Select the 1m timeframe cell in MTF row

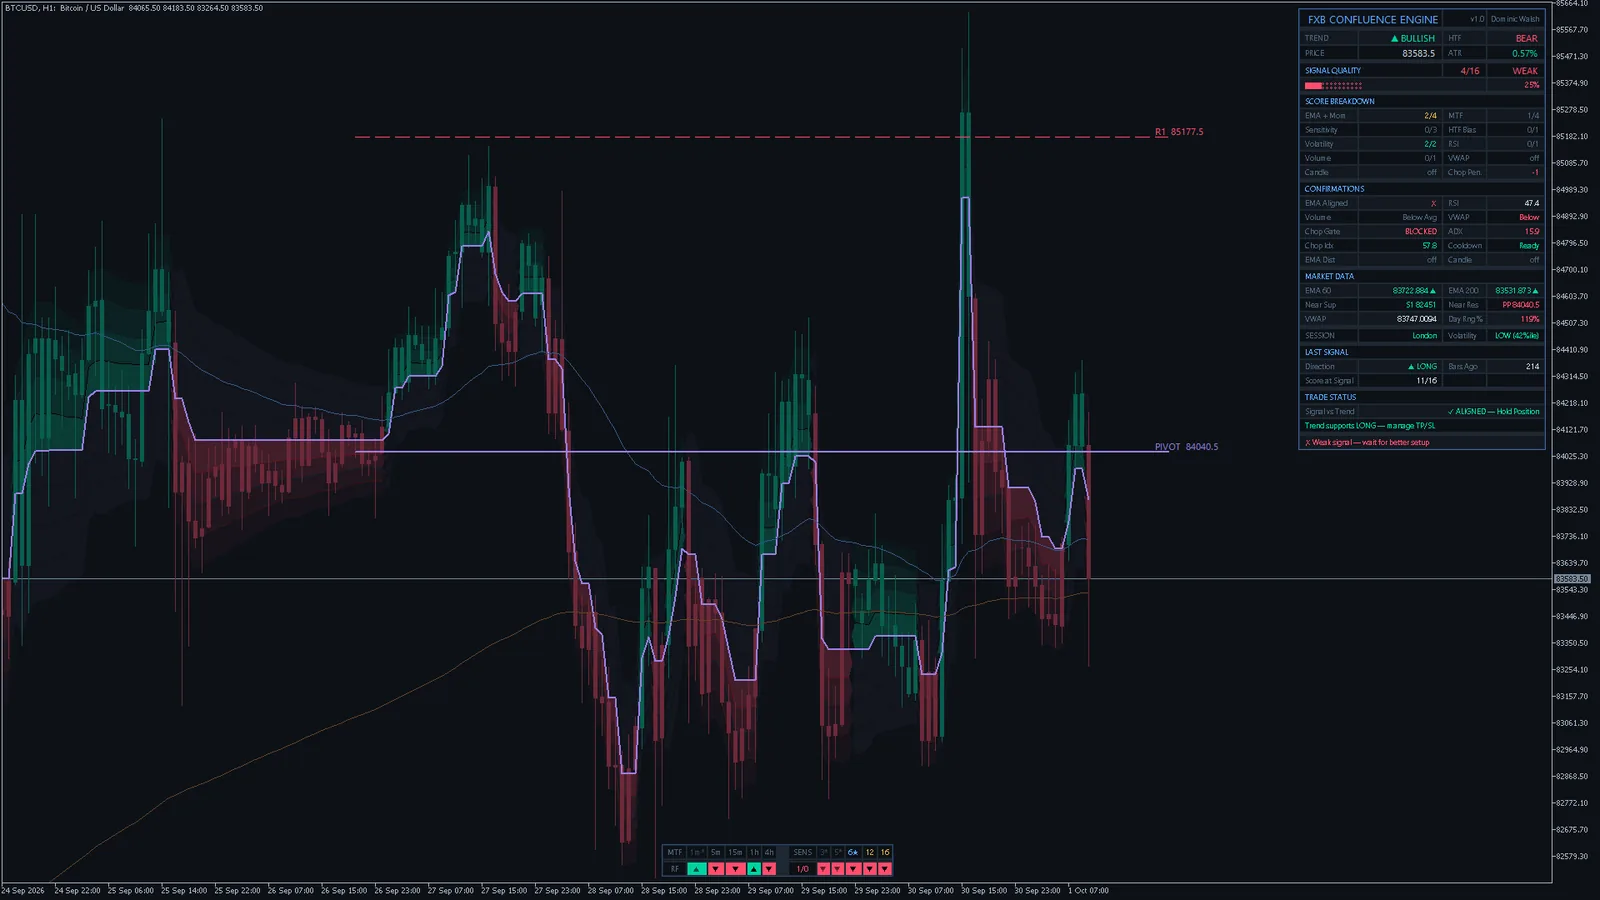pyautogui.click(x=697, y=852)
